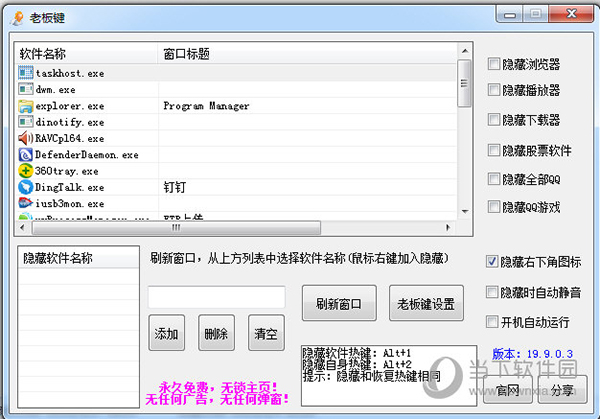600x419 pixels.
Task: Click the 版本: 19.9.0.3 version text
Action: (x=533, y=354)
